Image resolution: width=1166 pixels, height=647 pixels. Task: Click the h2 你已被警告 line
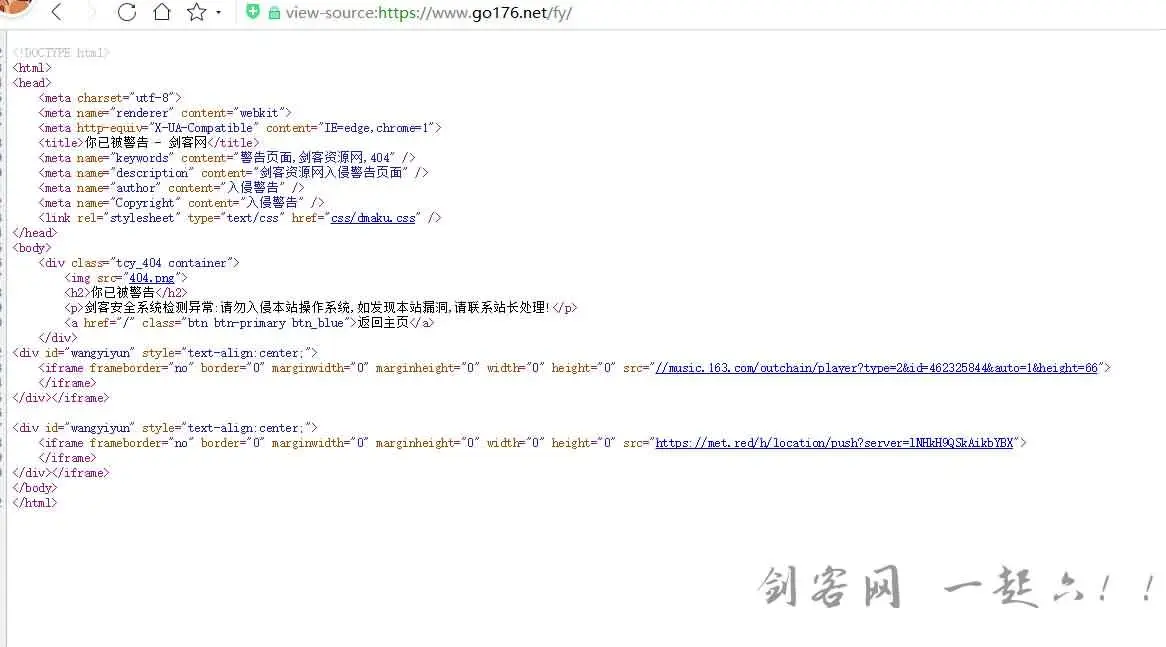coord(126,293)
